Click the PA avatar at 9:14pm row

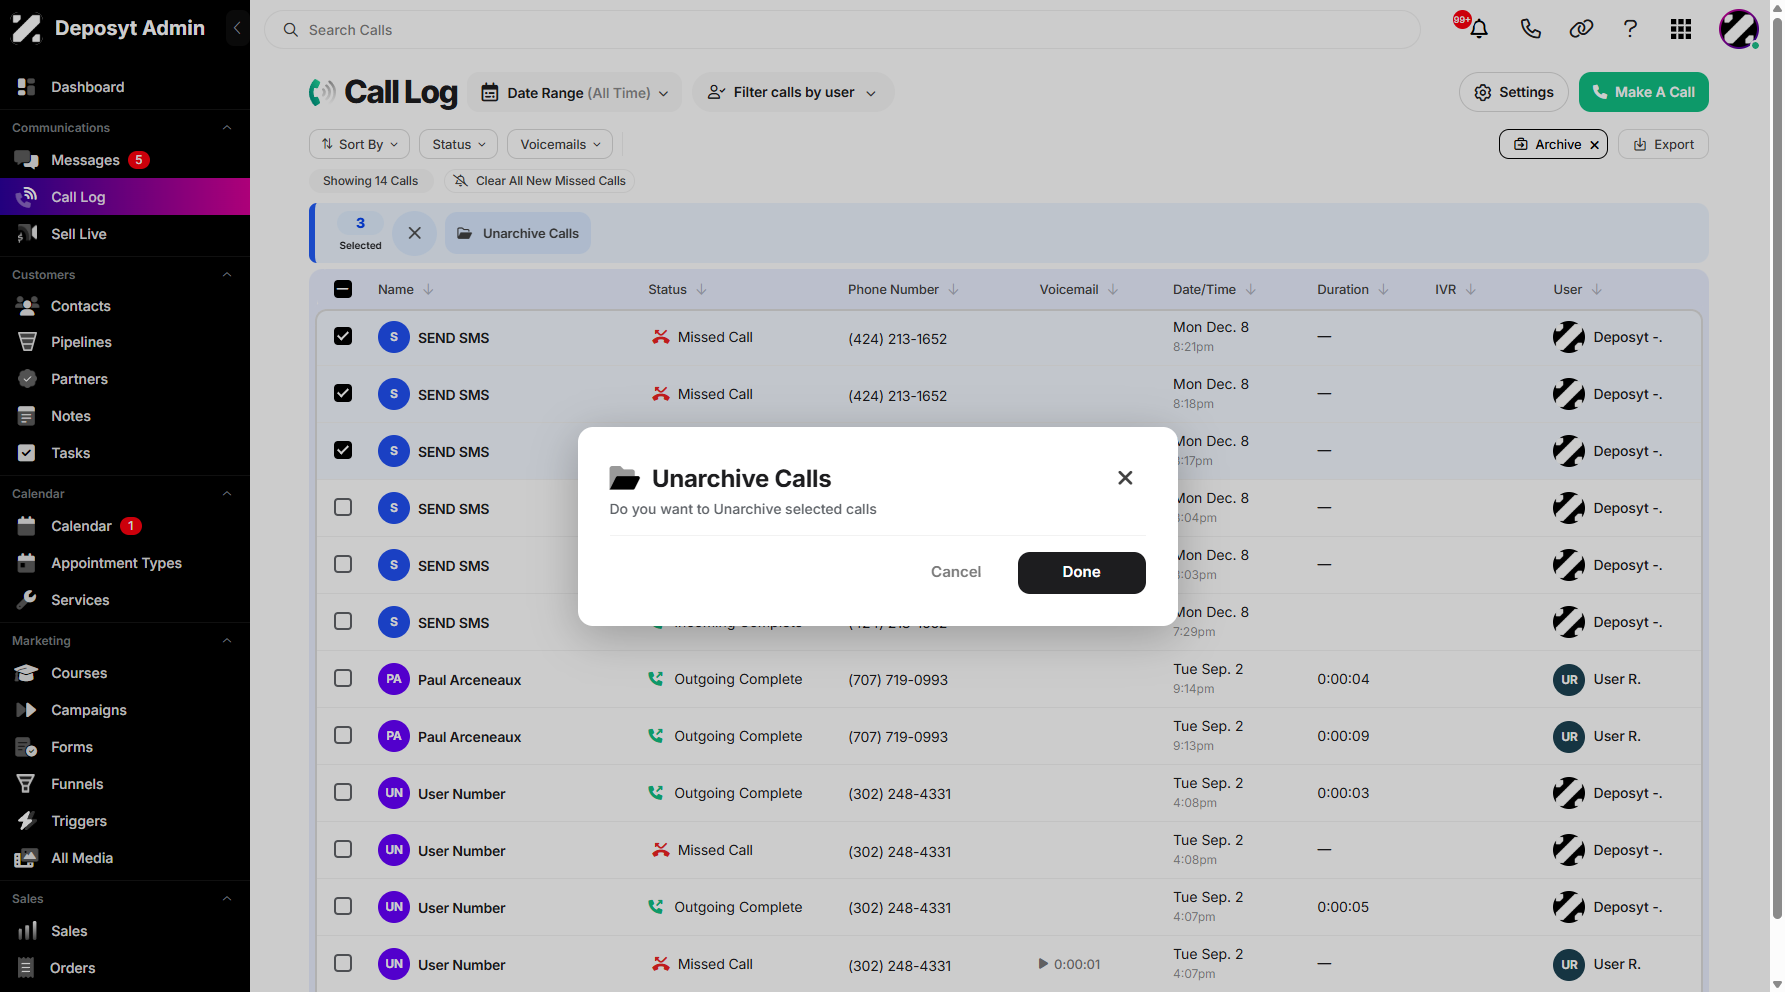(x=394, y=679)
